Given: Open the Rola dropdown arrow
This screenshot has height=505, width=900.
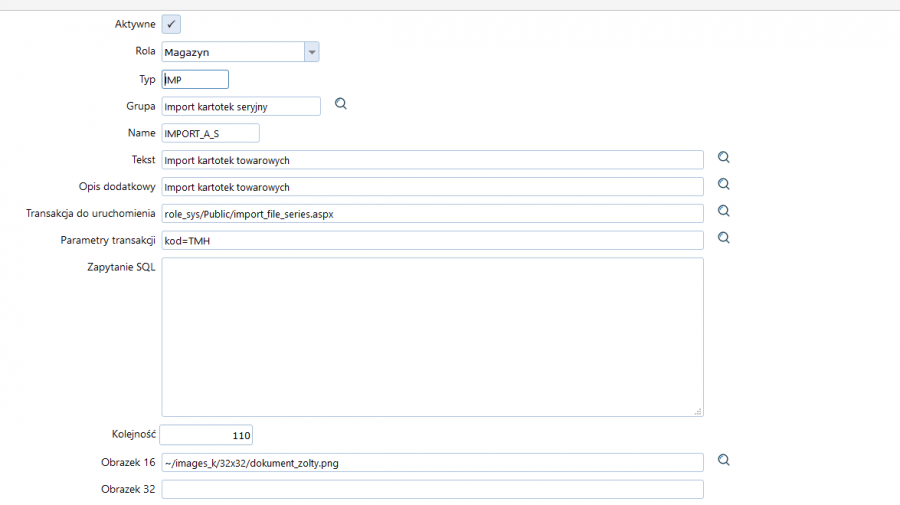Looking at the screenshot, I should point(312,52).
